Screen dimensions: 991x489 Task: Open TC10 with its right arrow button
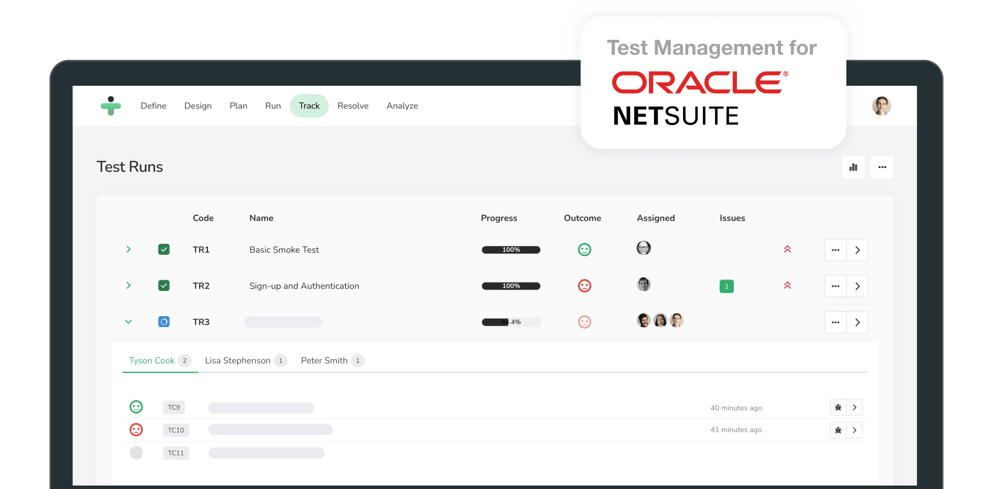pyautogui.click(x=854, y=430)
